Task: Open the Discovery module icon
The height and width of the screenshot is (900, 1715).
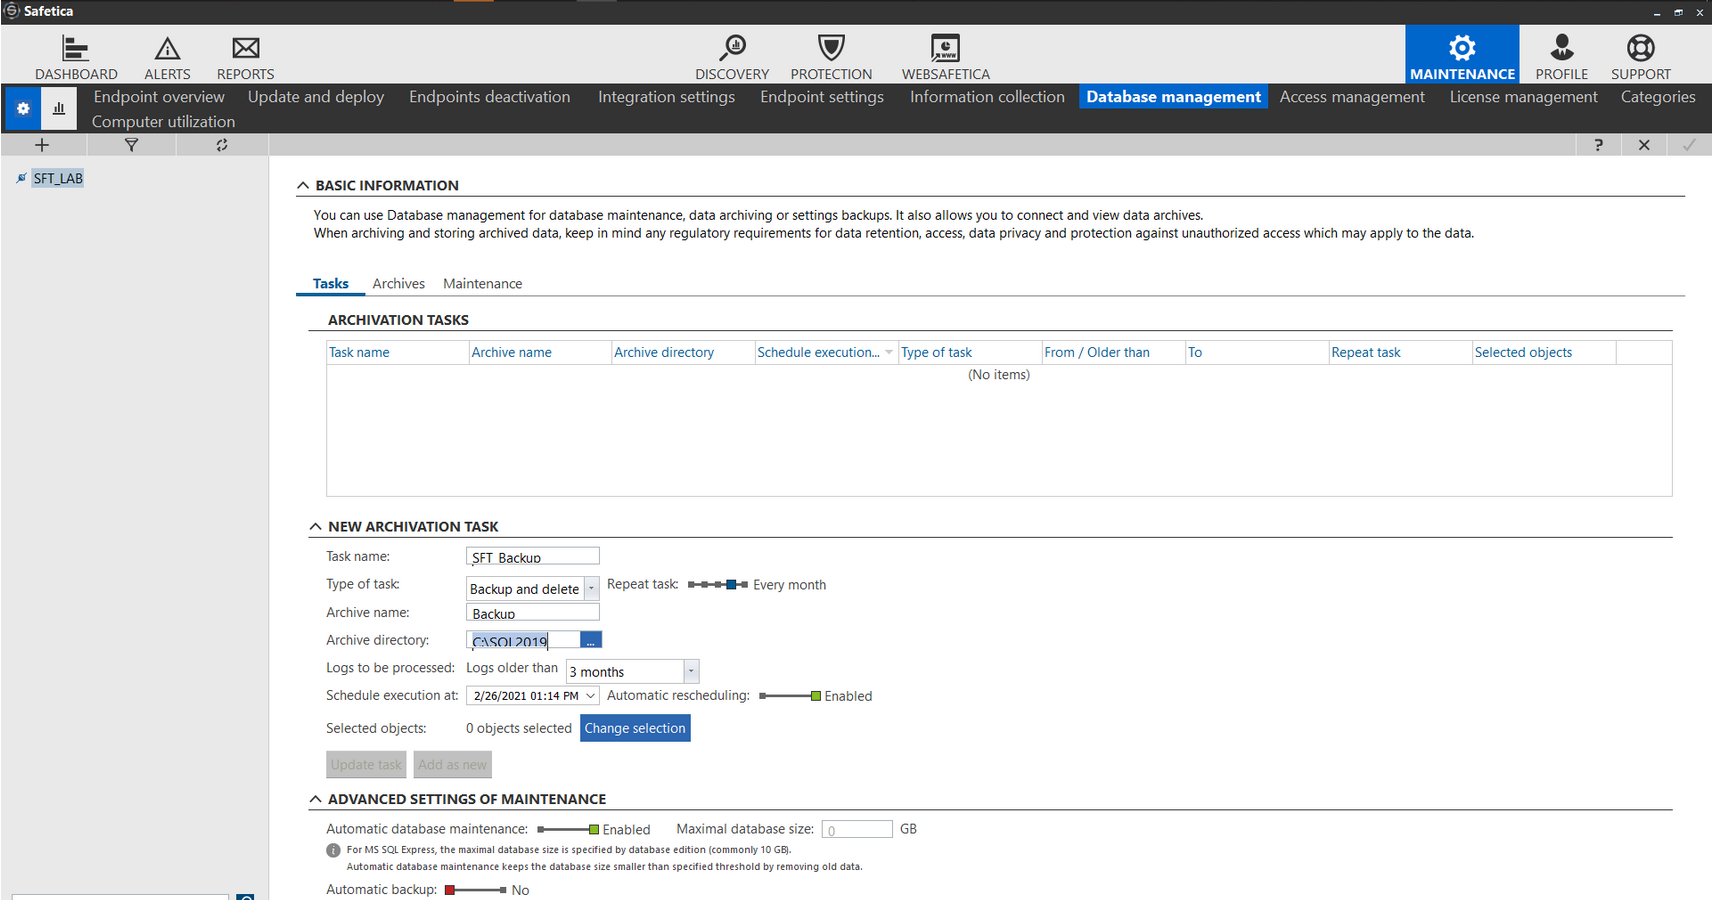Action: click(732, 48)
